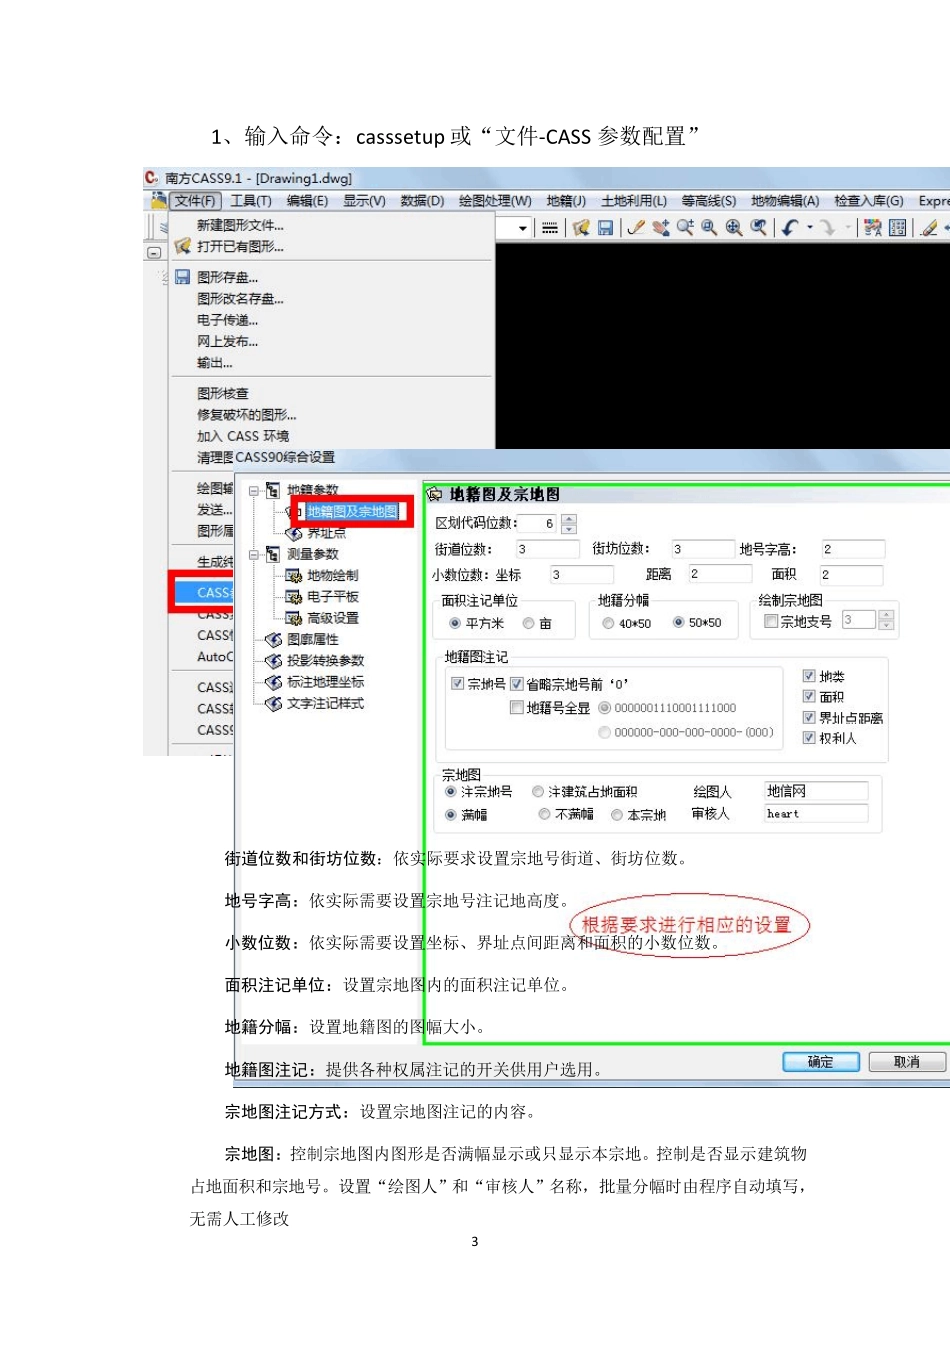Select 地籍图及宗地图 in the tree
Viewport: 950px width, 1345px height.
(x=352, y=512)
